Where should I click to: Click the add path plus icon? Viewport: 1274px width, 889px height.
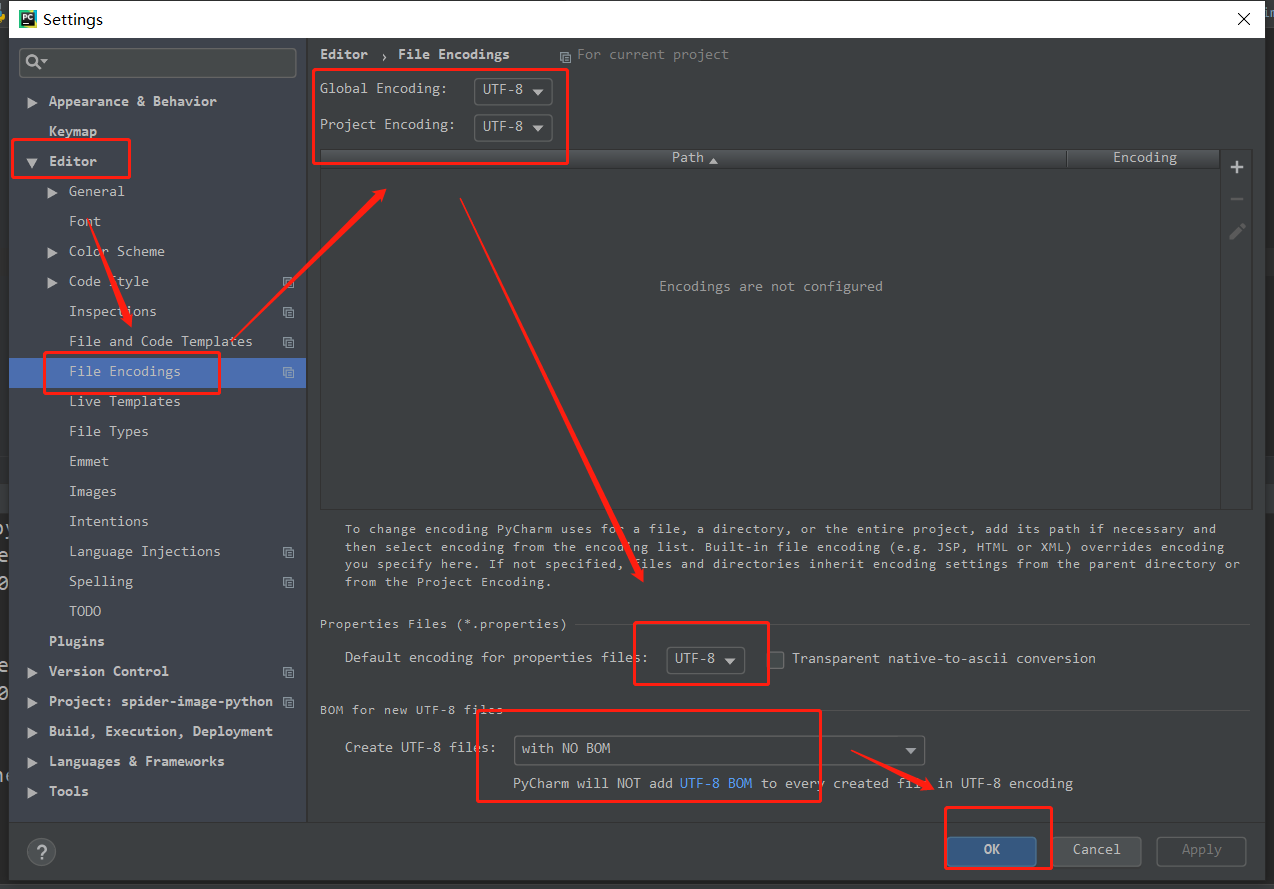[x=1237, y=167]
